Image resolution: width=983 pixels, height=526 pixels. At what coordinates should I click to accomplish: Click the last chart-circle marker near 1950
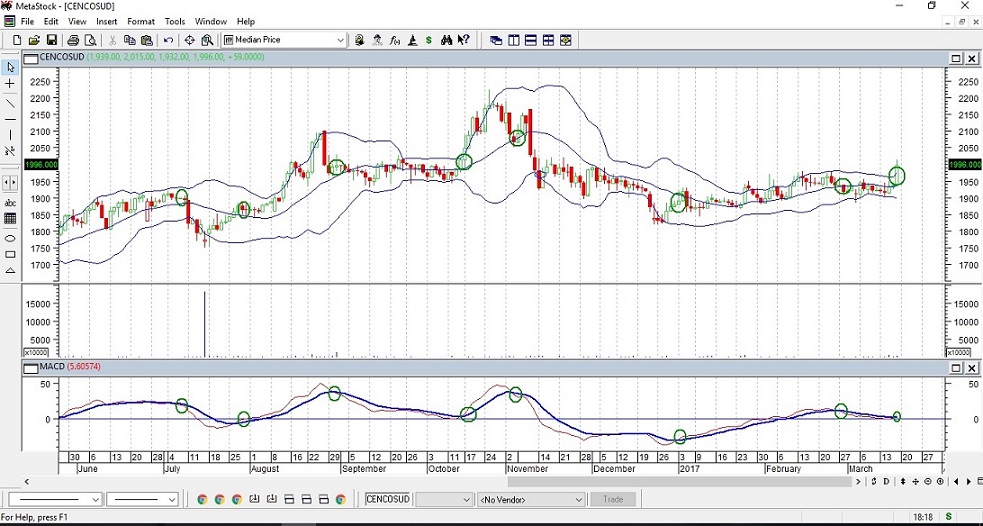tap(896, 177)
